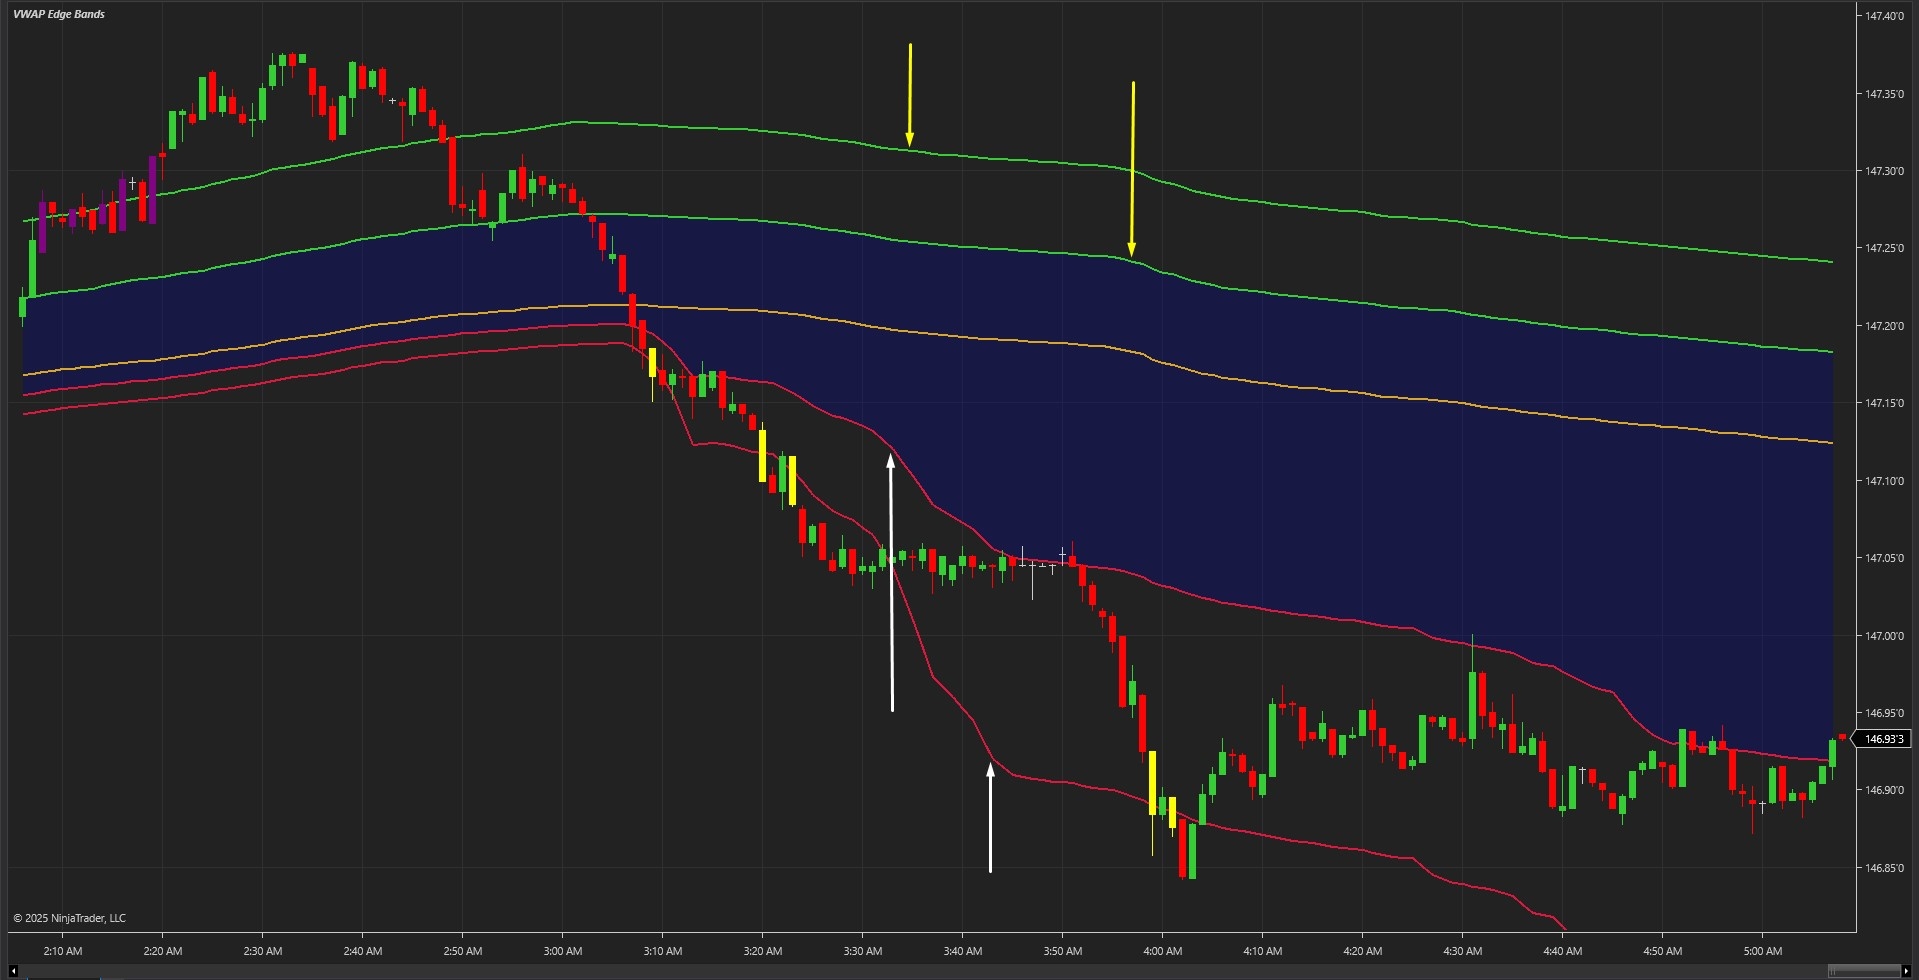Viewport: 1919px width, 980px height.
Task: Click the 3:30 AM time axis label
Action: click(862, 951)
